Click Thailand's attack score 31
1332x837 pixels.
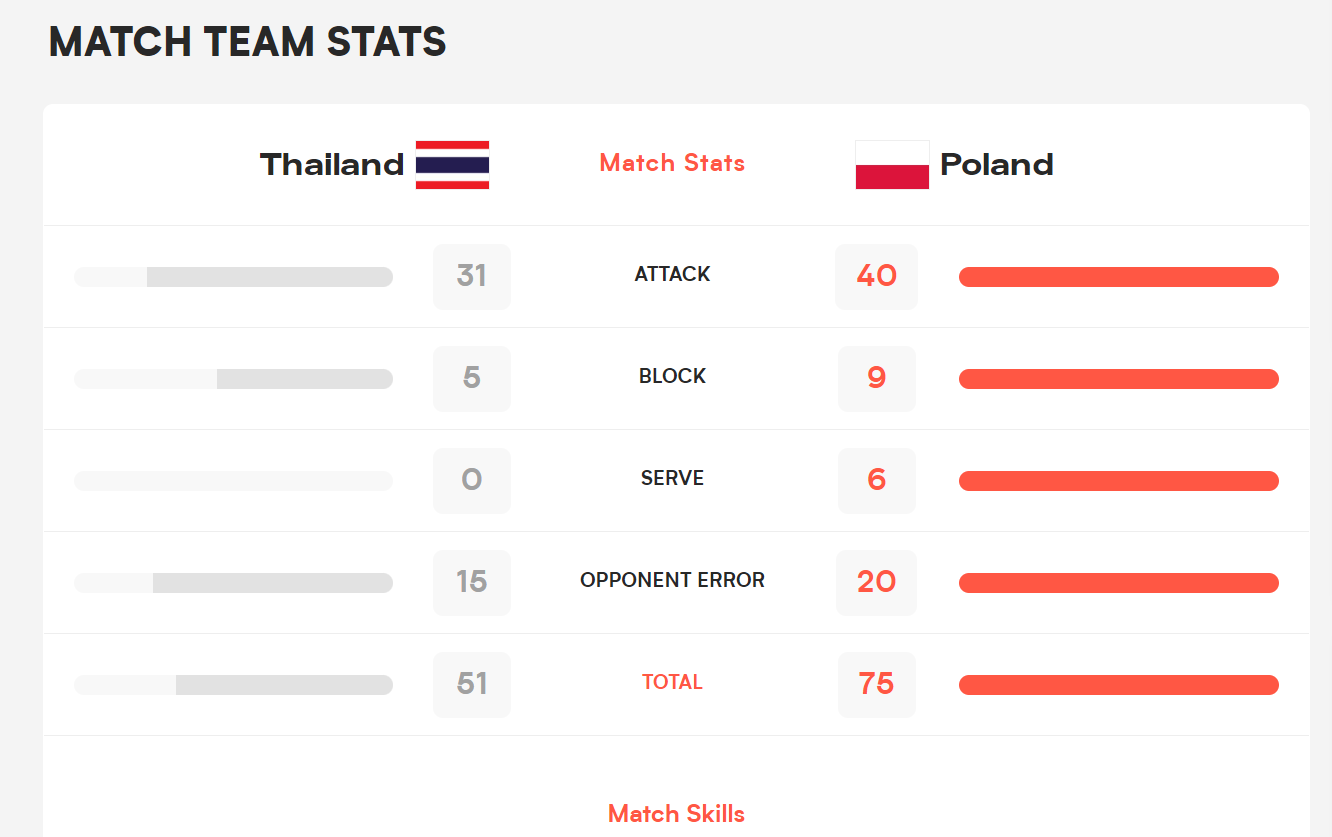click(x=472, y=276)
